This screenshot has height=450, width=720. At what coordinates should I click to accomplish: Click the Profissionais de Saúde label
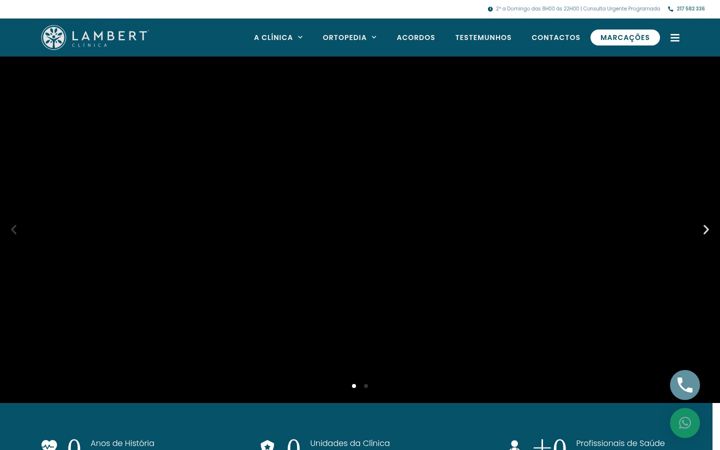coord(620,443)
